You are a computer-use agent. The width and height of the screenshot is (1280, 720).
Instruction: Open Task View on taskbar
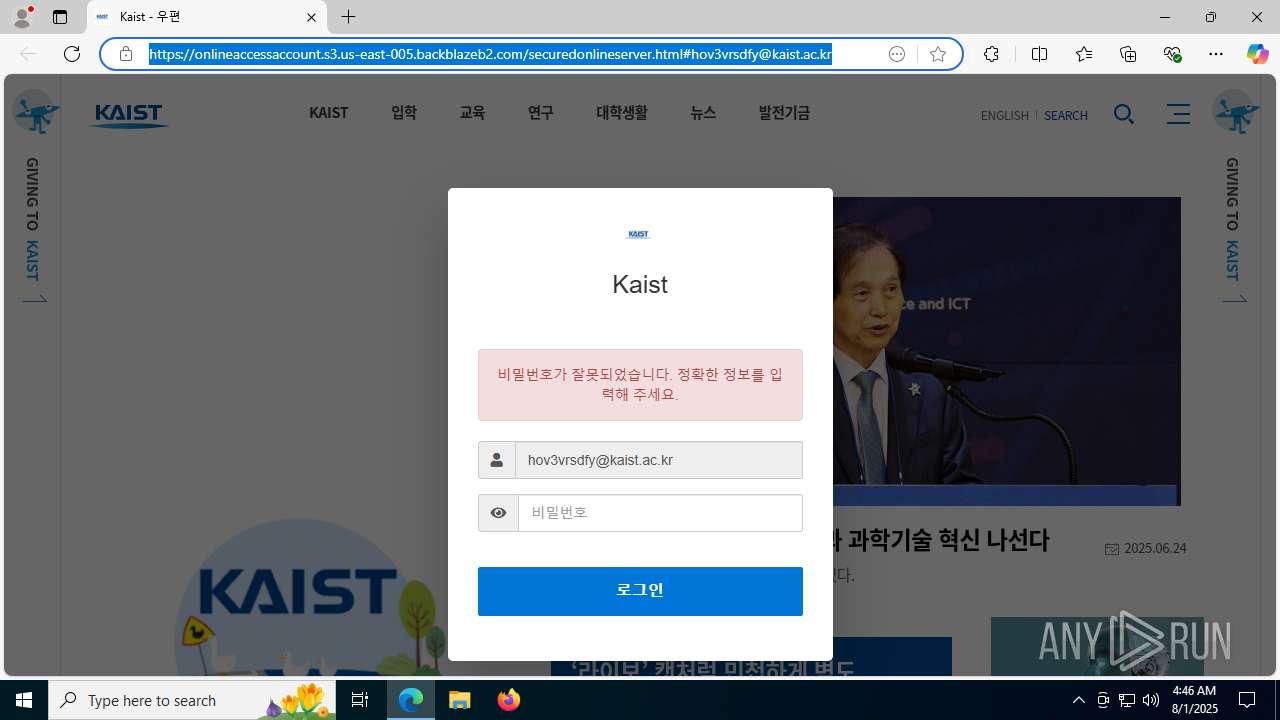tap(360, 700)
